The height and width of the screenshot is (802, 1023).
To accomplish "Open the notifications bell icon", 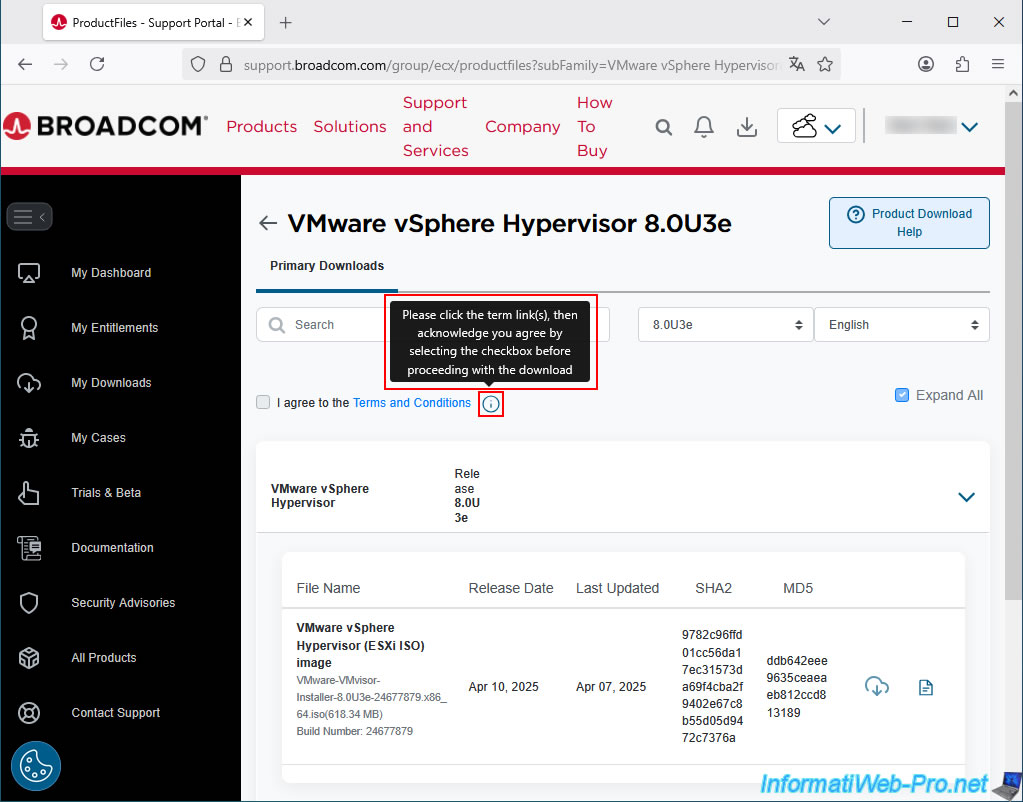I will coord(704,127).
